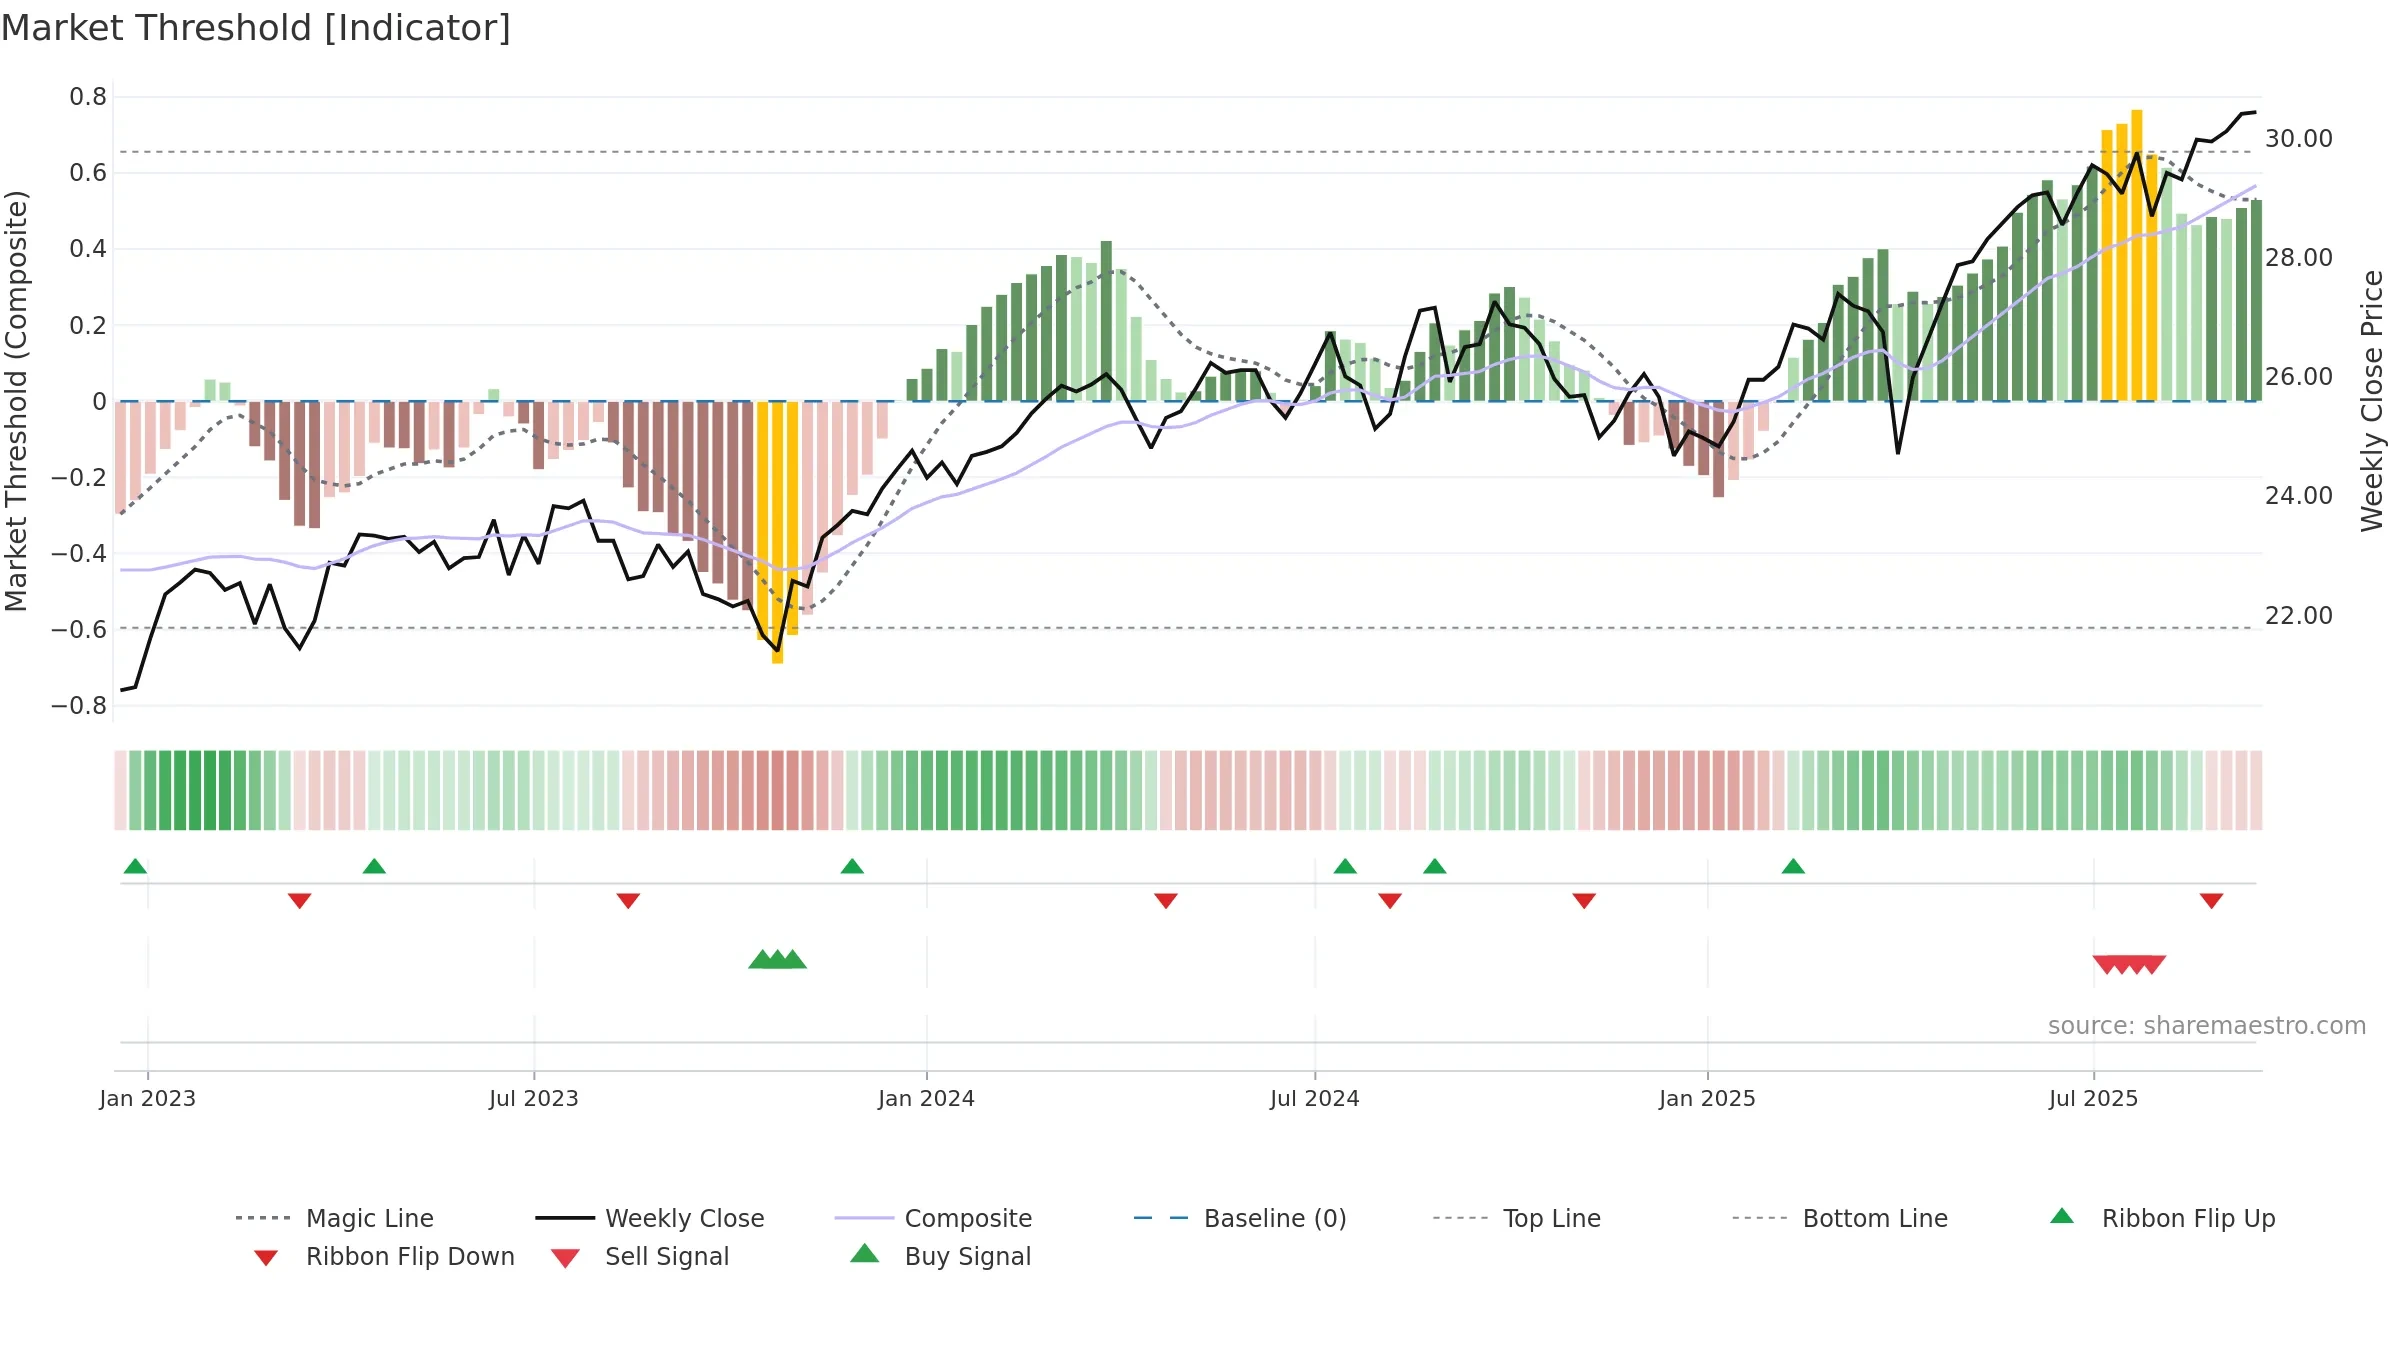Click the yellow bars at the 2023 low
Viewport: 2400px width, 1350px height.
click(x=777, y=532)
